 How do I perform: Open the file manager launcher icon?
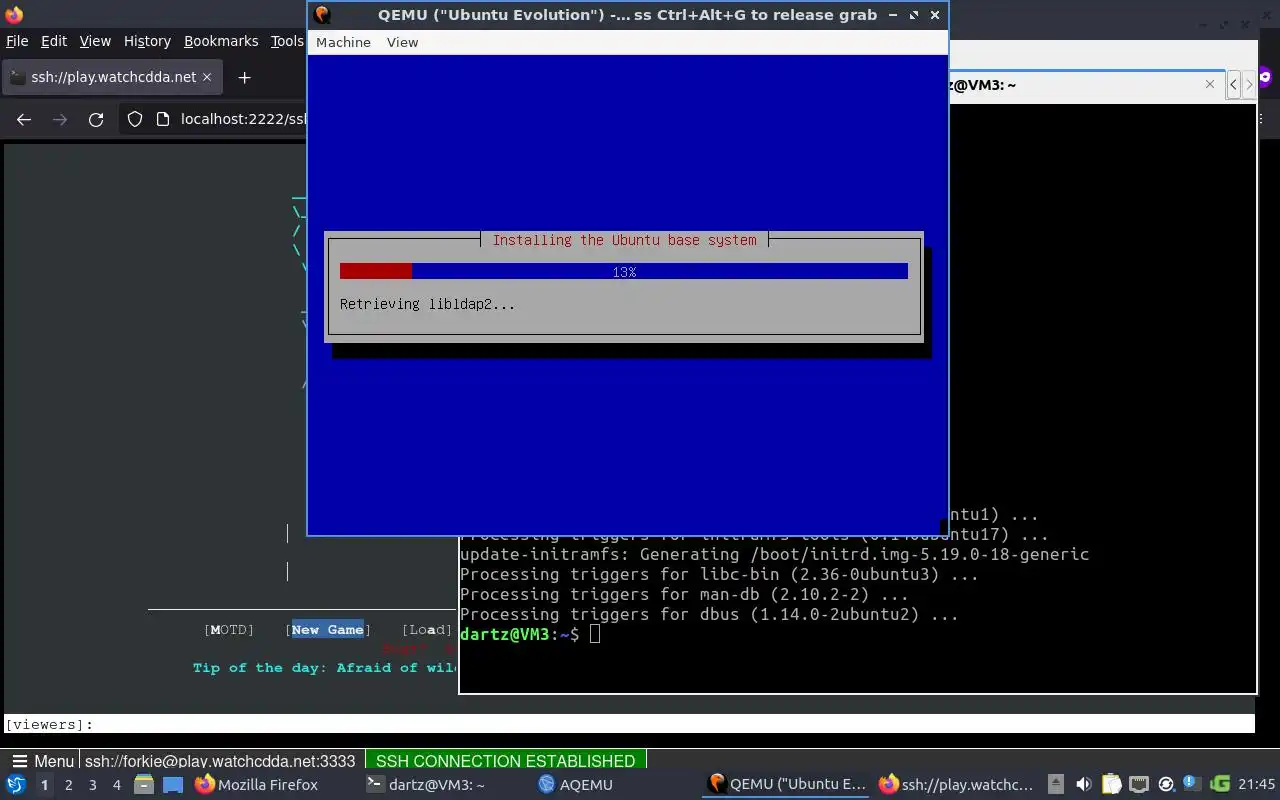coord(144,785)
